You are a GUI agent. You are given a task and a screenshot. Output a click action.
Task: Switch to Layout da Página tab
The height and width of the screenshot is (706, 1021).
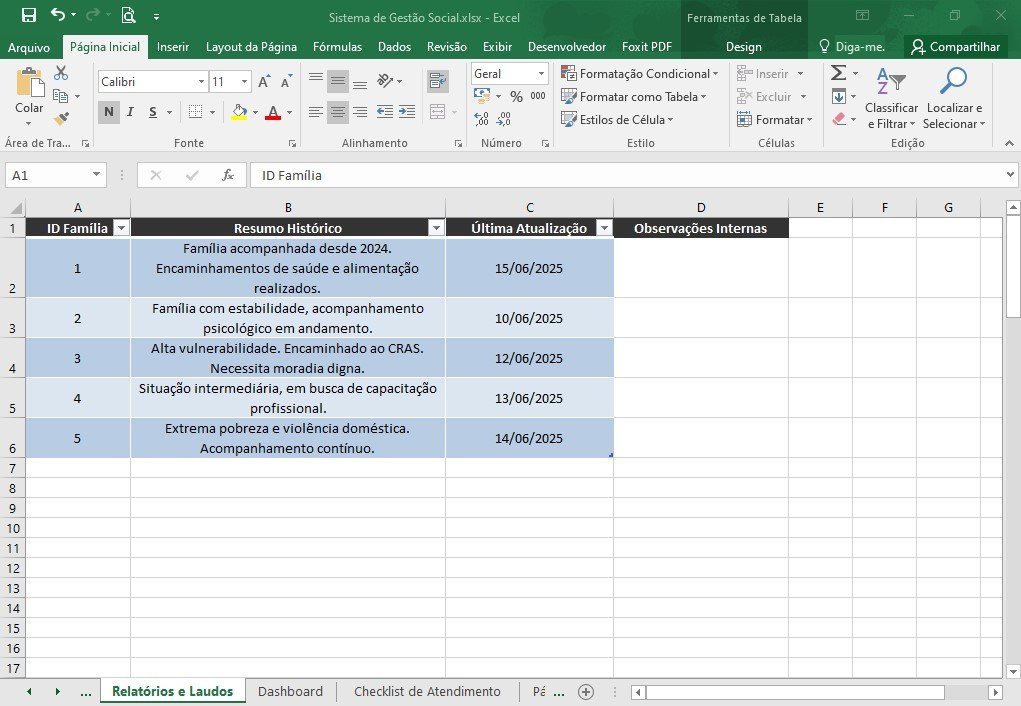(x=251, y=47)
